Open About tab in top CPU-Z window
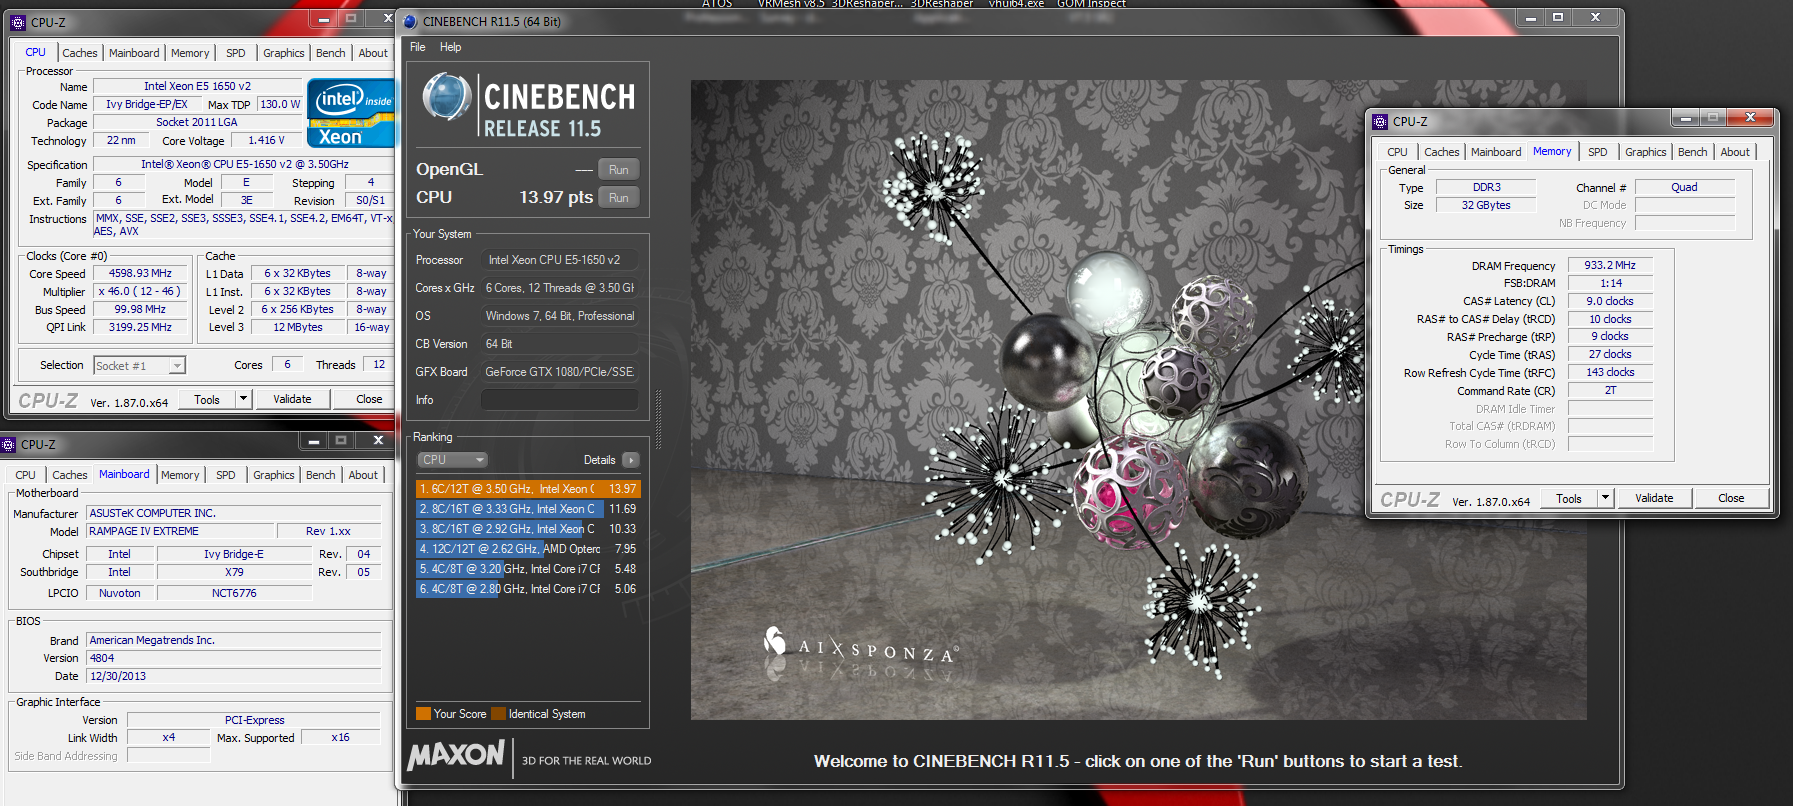This screenshot has height=806, width=1793. pyautogui.click(x=373, y=53)
